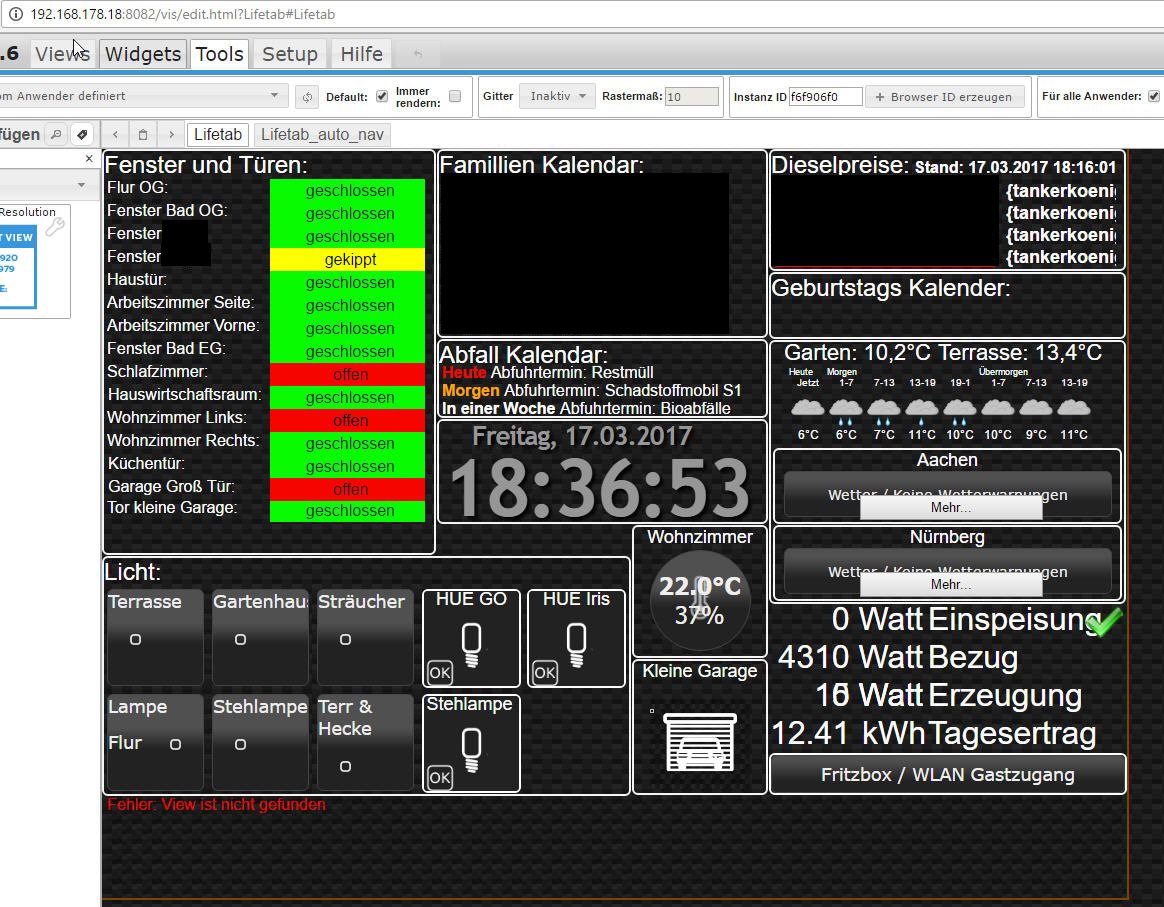1164x907 pixels.
Task: Enable the Immer rendern checkbox
Action: coord(455,97)
